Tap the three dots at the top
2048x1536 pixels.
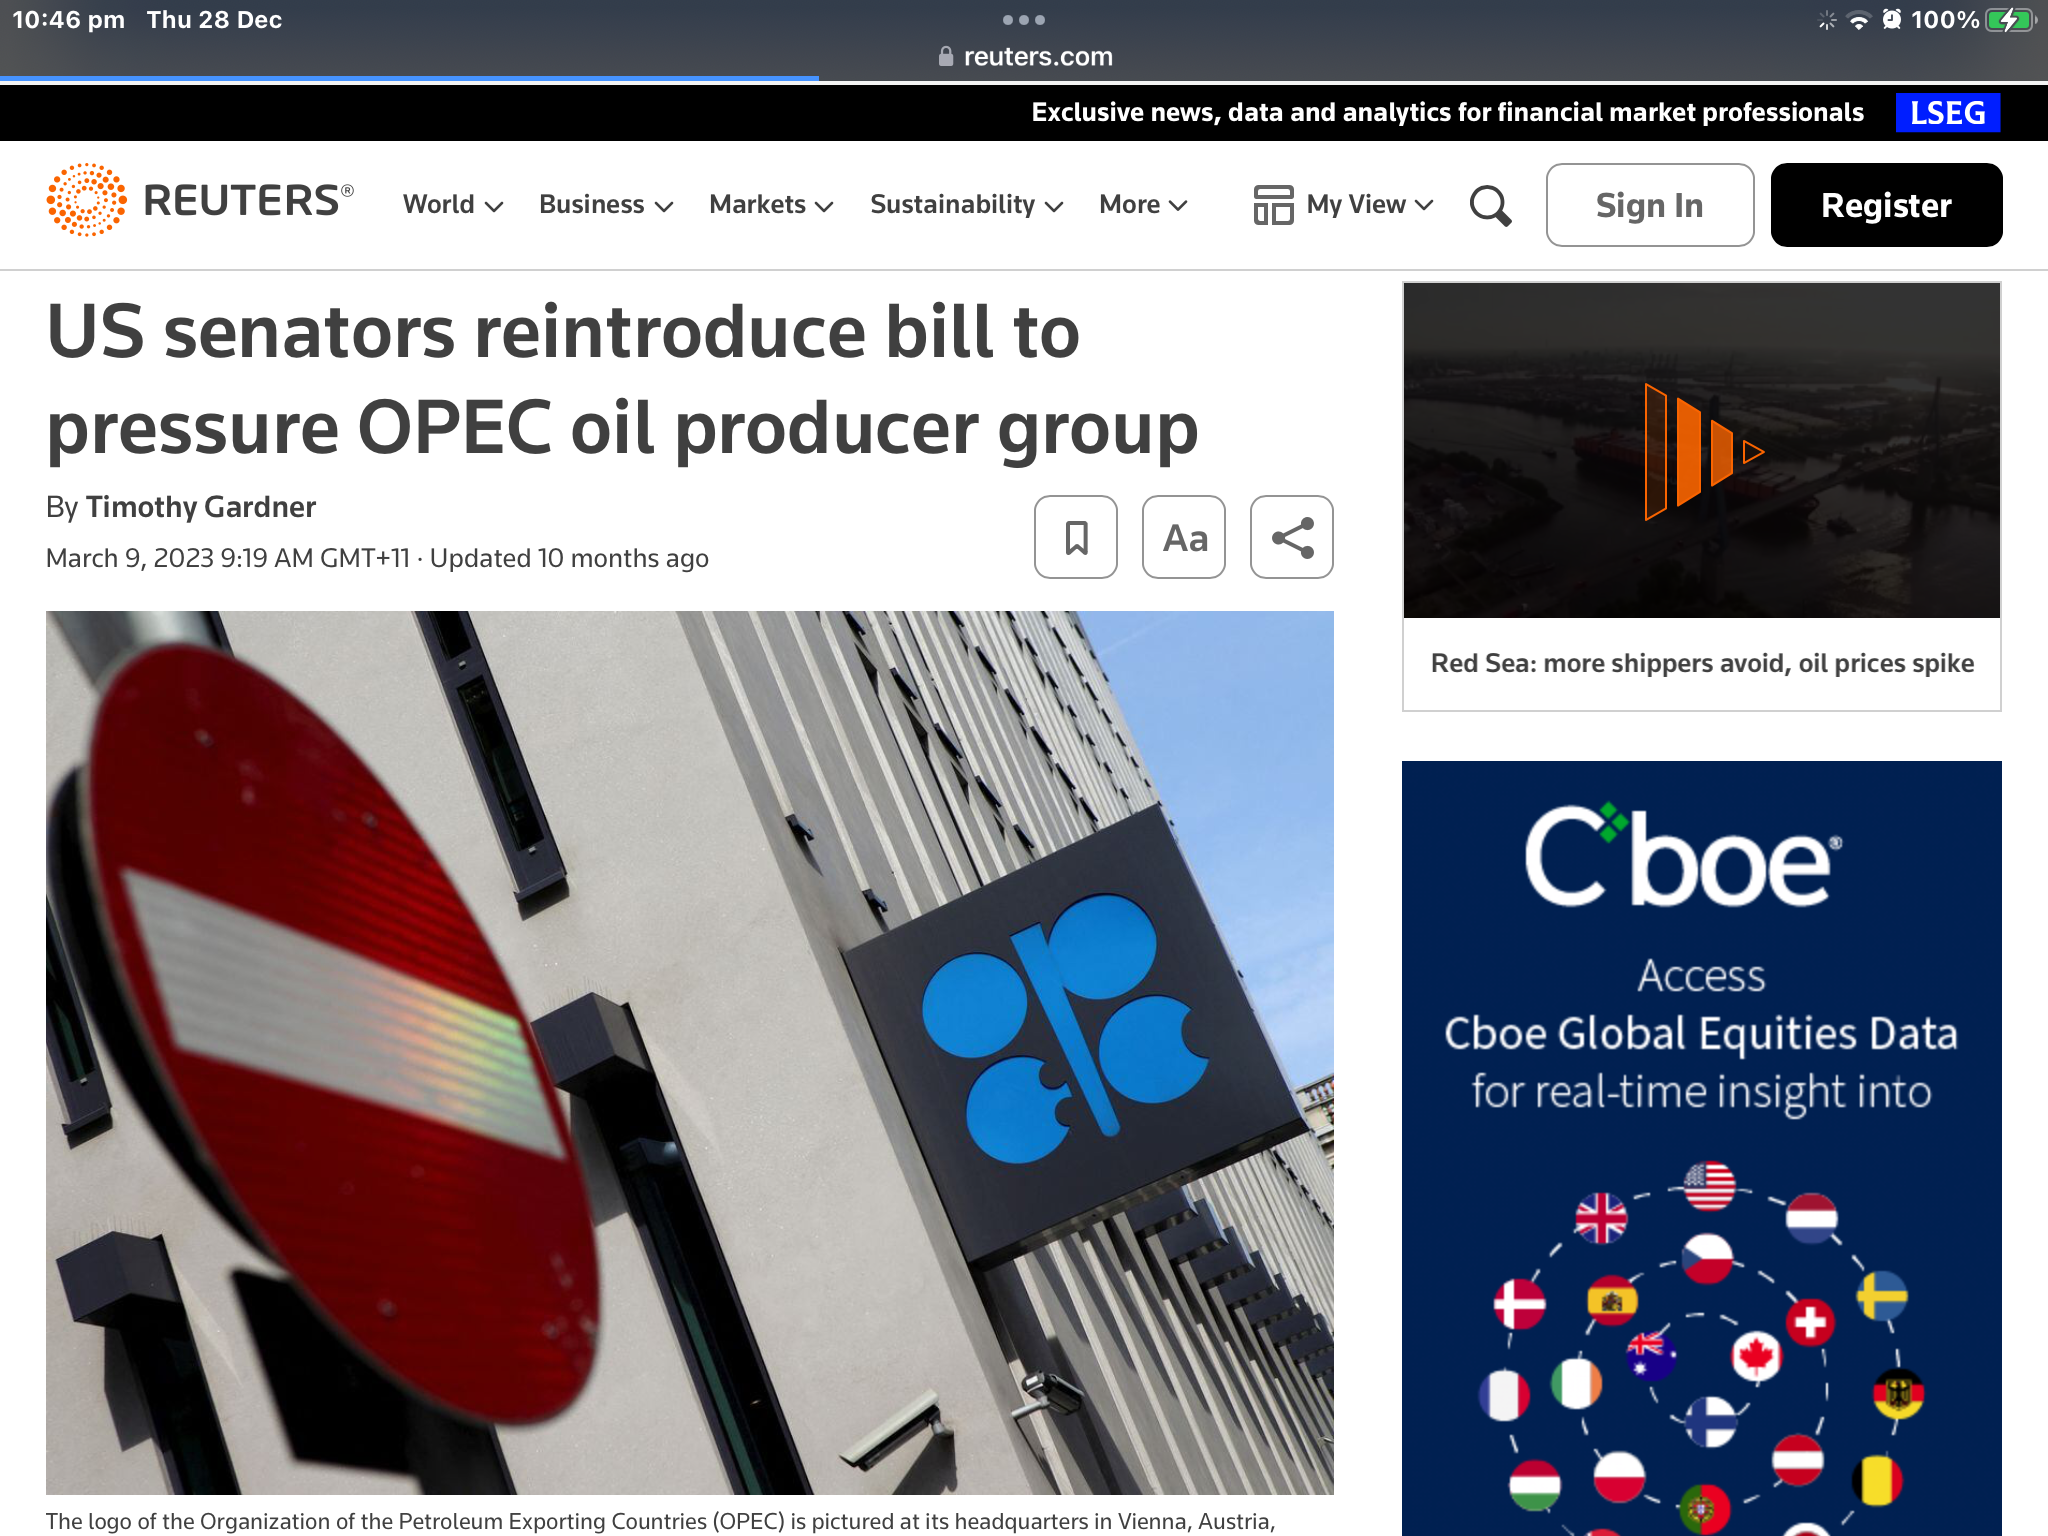point(1023,20)
